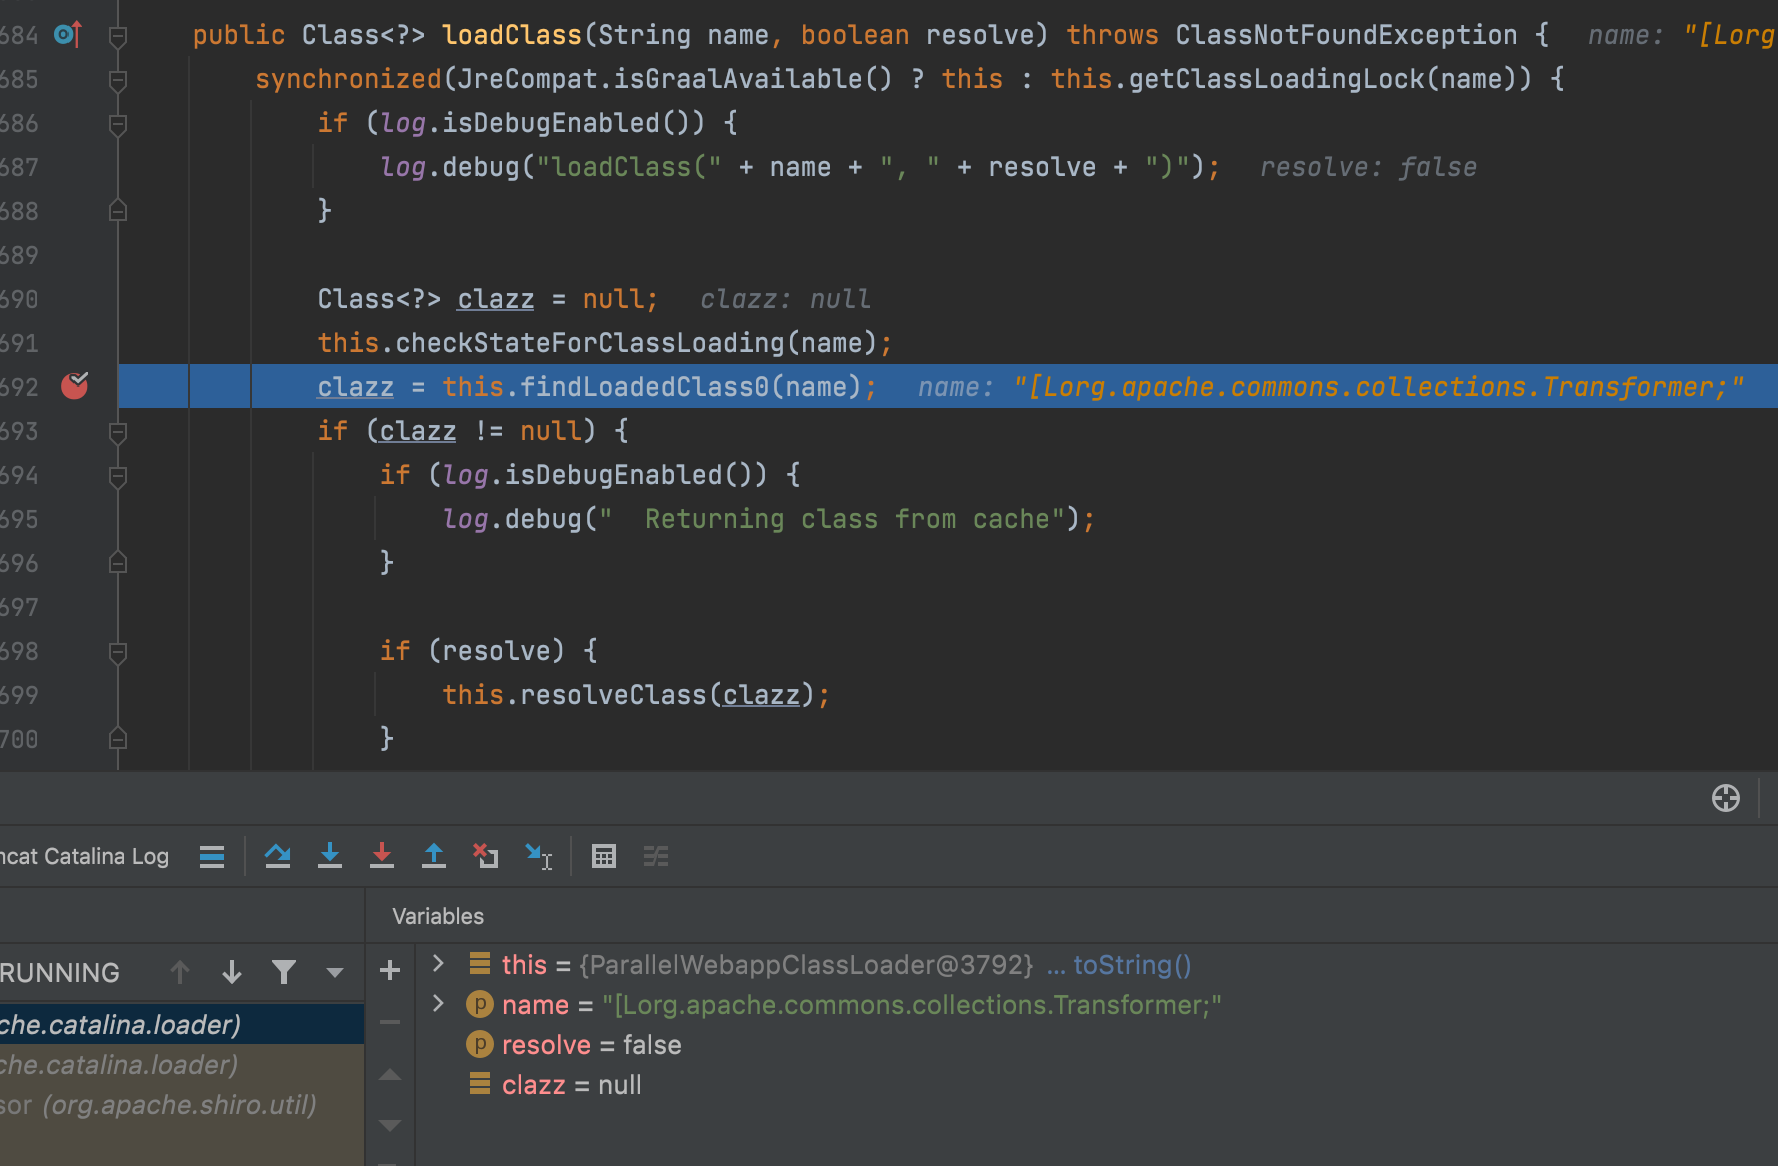Open the Evaluate Expression calculator icon
This screenshot has width=1778, height=1166.
pyautogui.click(x=604, y=856)
